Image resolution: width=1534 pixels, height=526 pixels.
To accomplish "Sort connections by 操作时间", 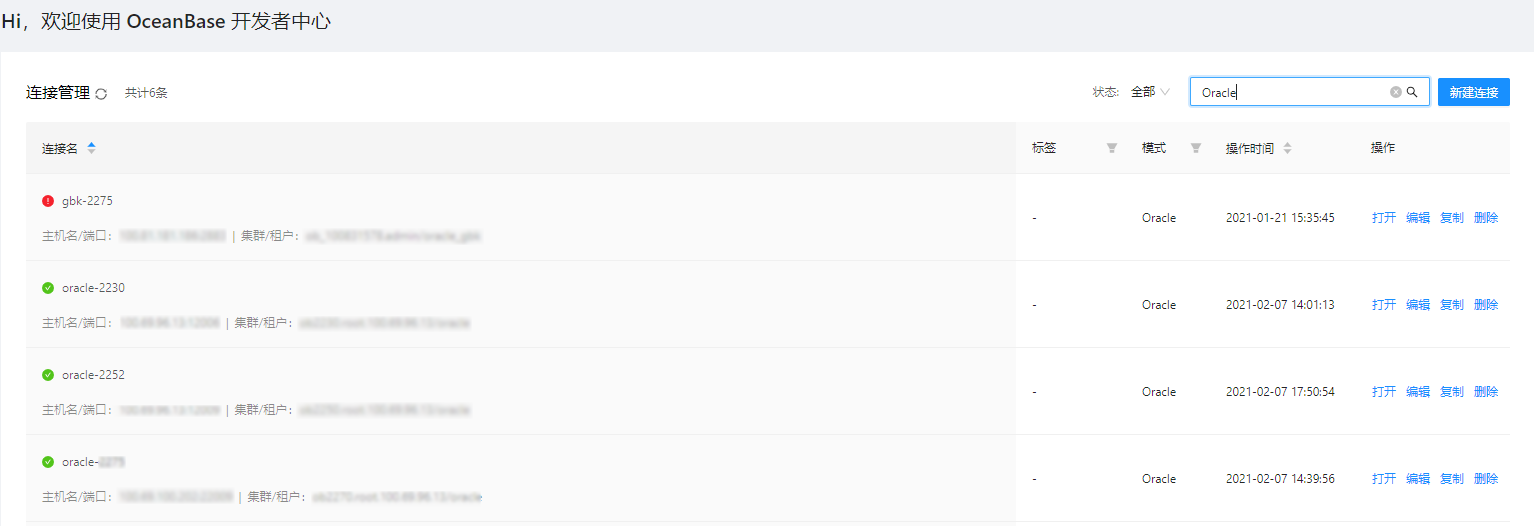I will coord(1287,148).
